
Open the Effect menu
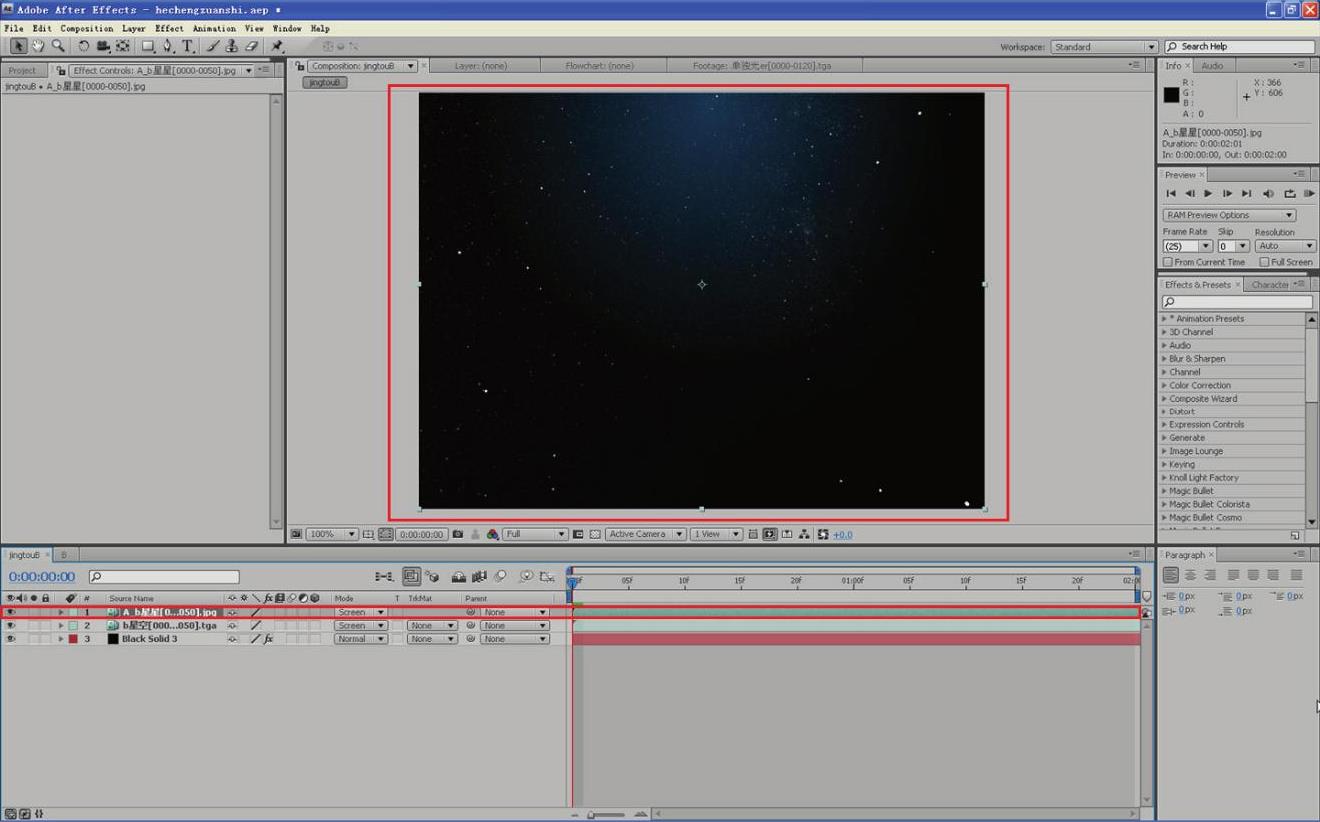[169, 28]
